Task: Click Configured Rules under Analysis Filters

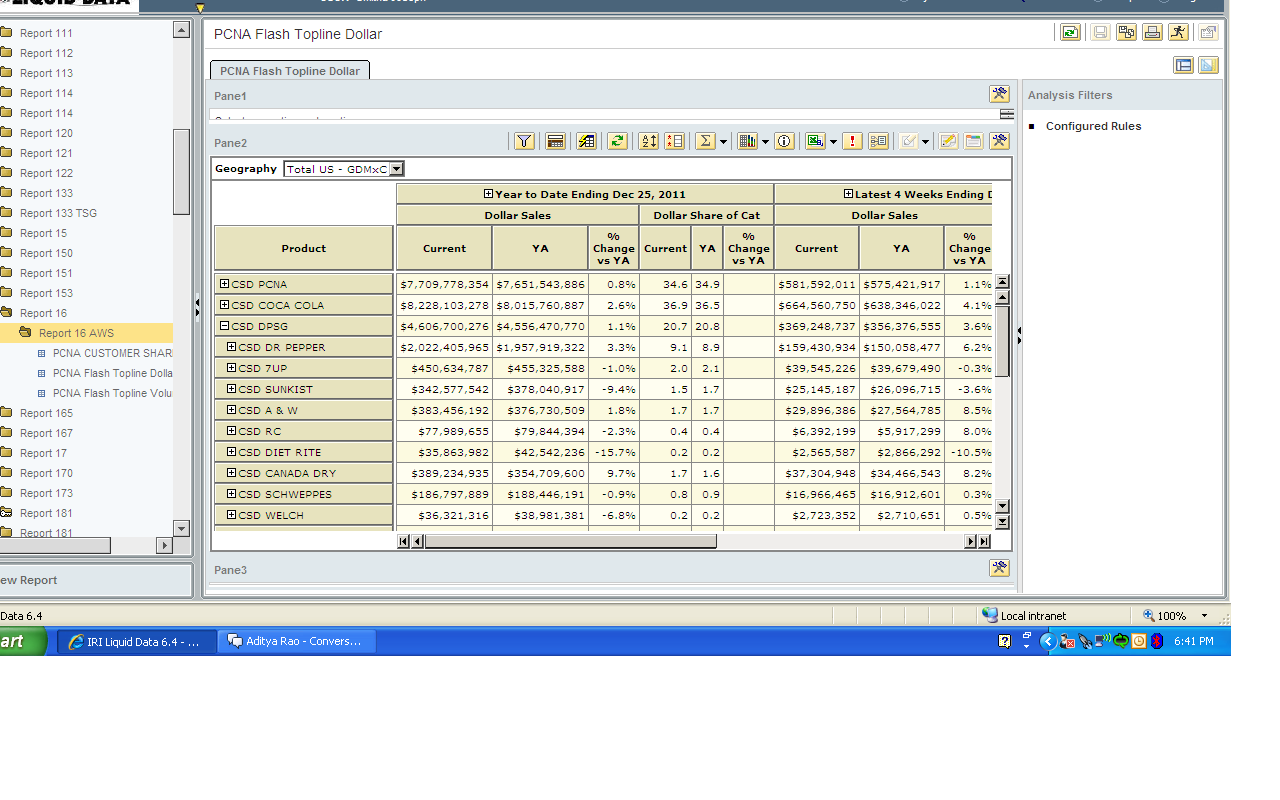Action: click(1093, 126)
